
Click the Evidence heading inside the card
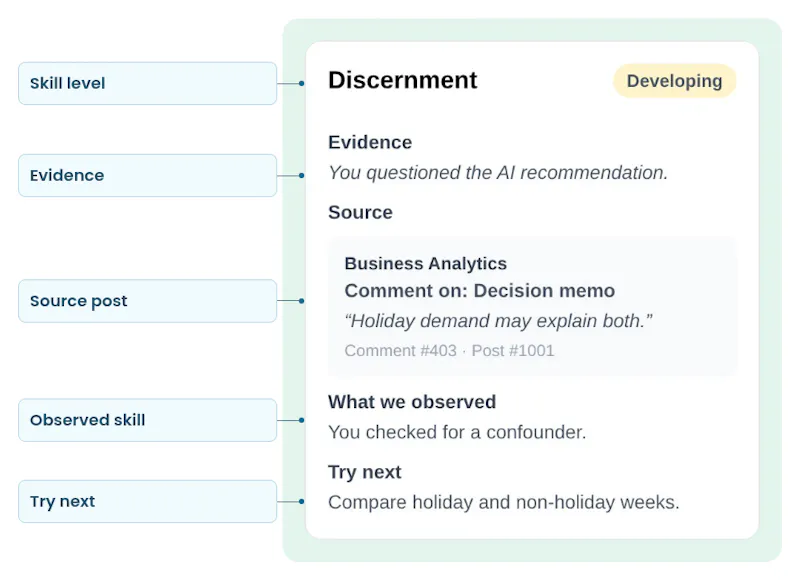click(370, 142)
